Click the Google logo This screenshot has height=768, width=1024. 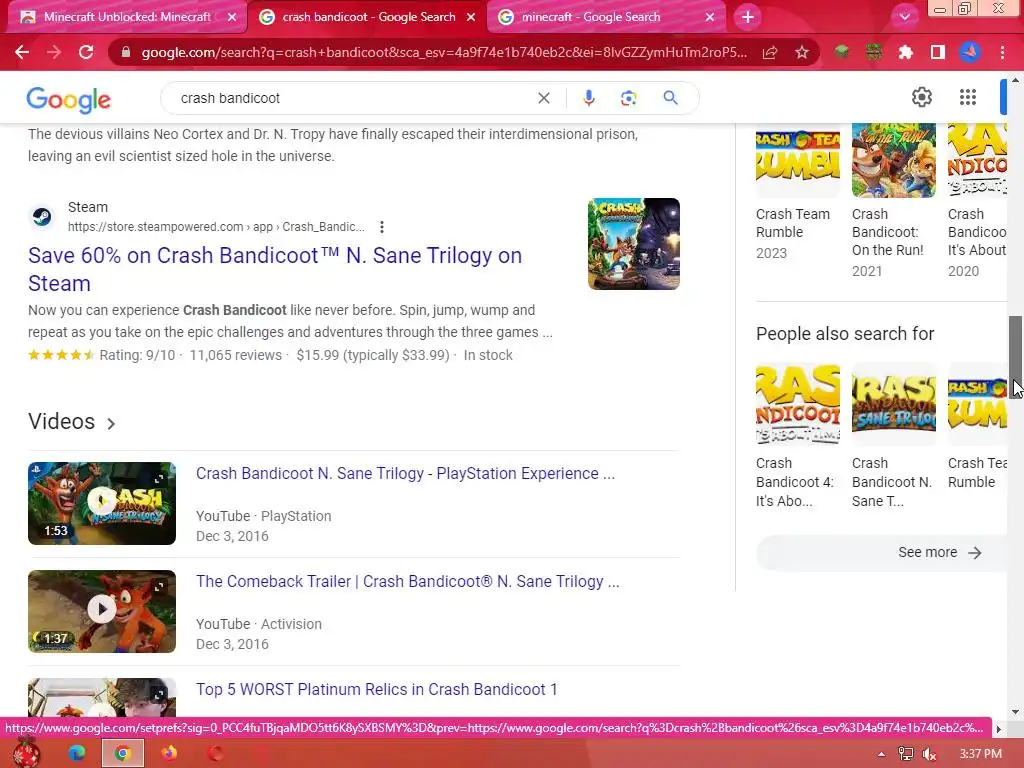coord(69,99)
